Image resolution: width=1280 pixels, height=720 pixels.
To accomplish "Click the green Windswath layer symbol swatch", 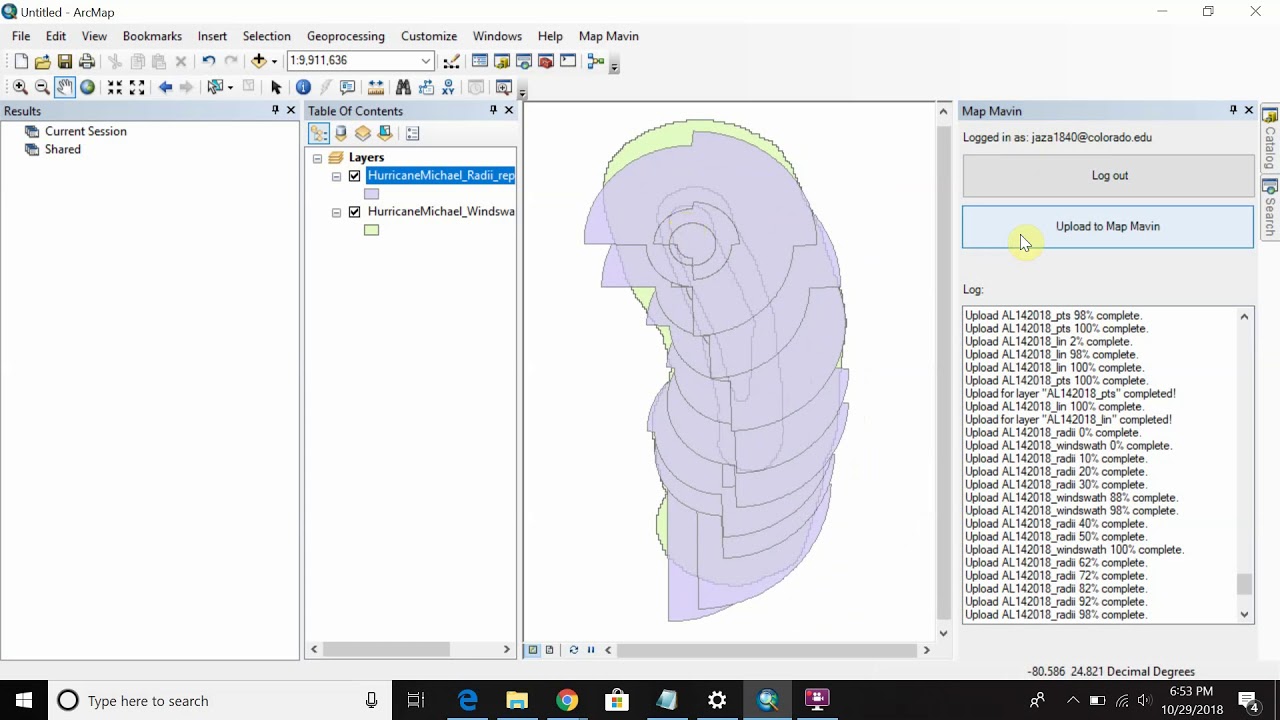I will point(372,230).
